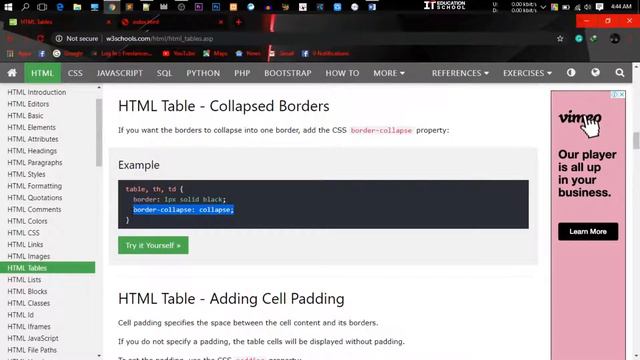Image resolution: width=640 pixels, height=360 pixels.
Task: Select PYTHON in the top navigation
Action: 203,73
